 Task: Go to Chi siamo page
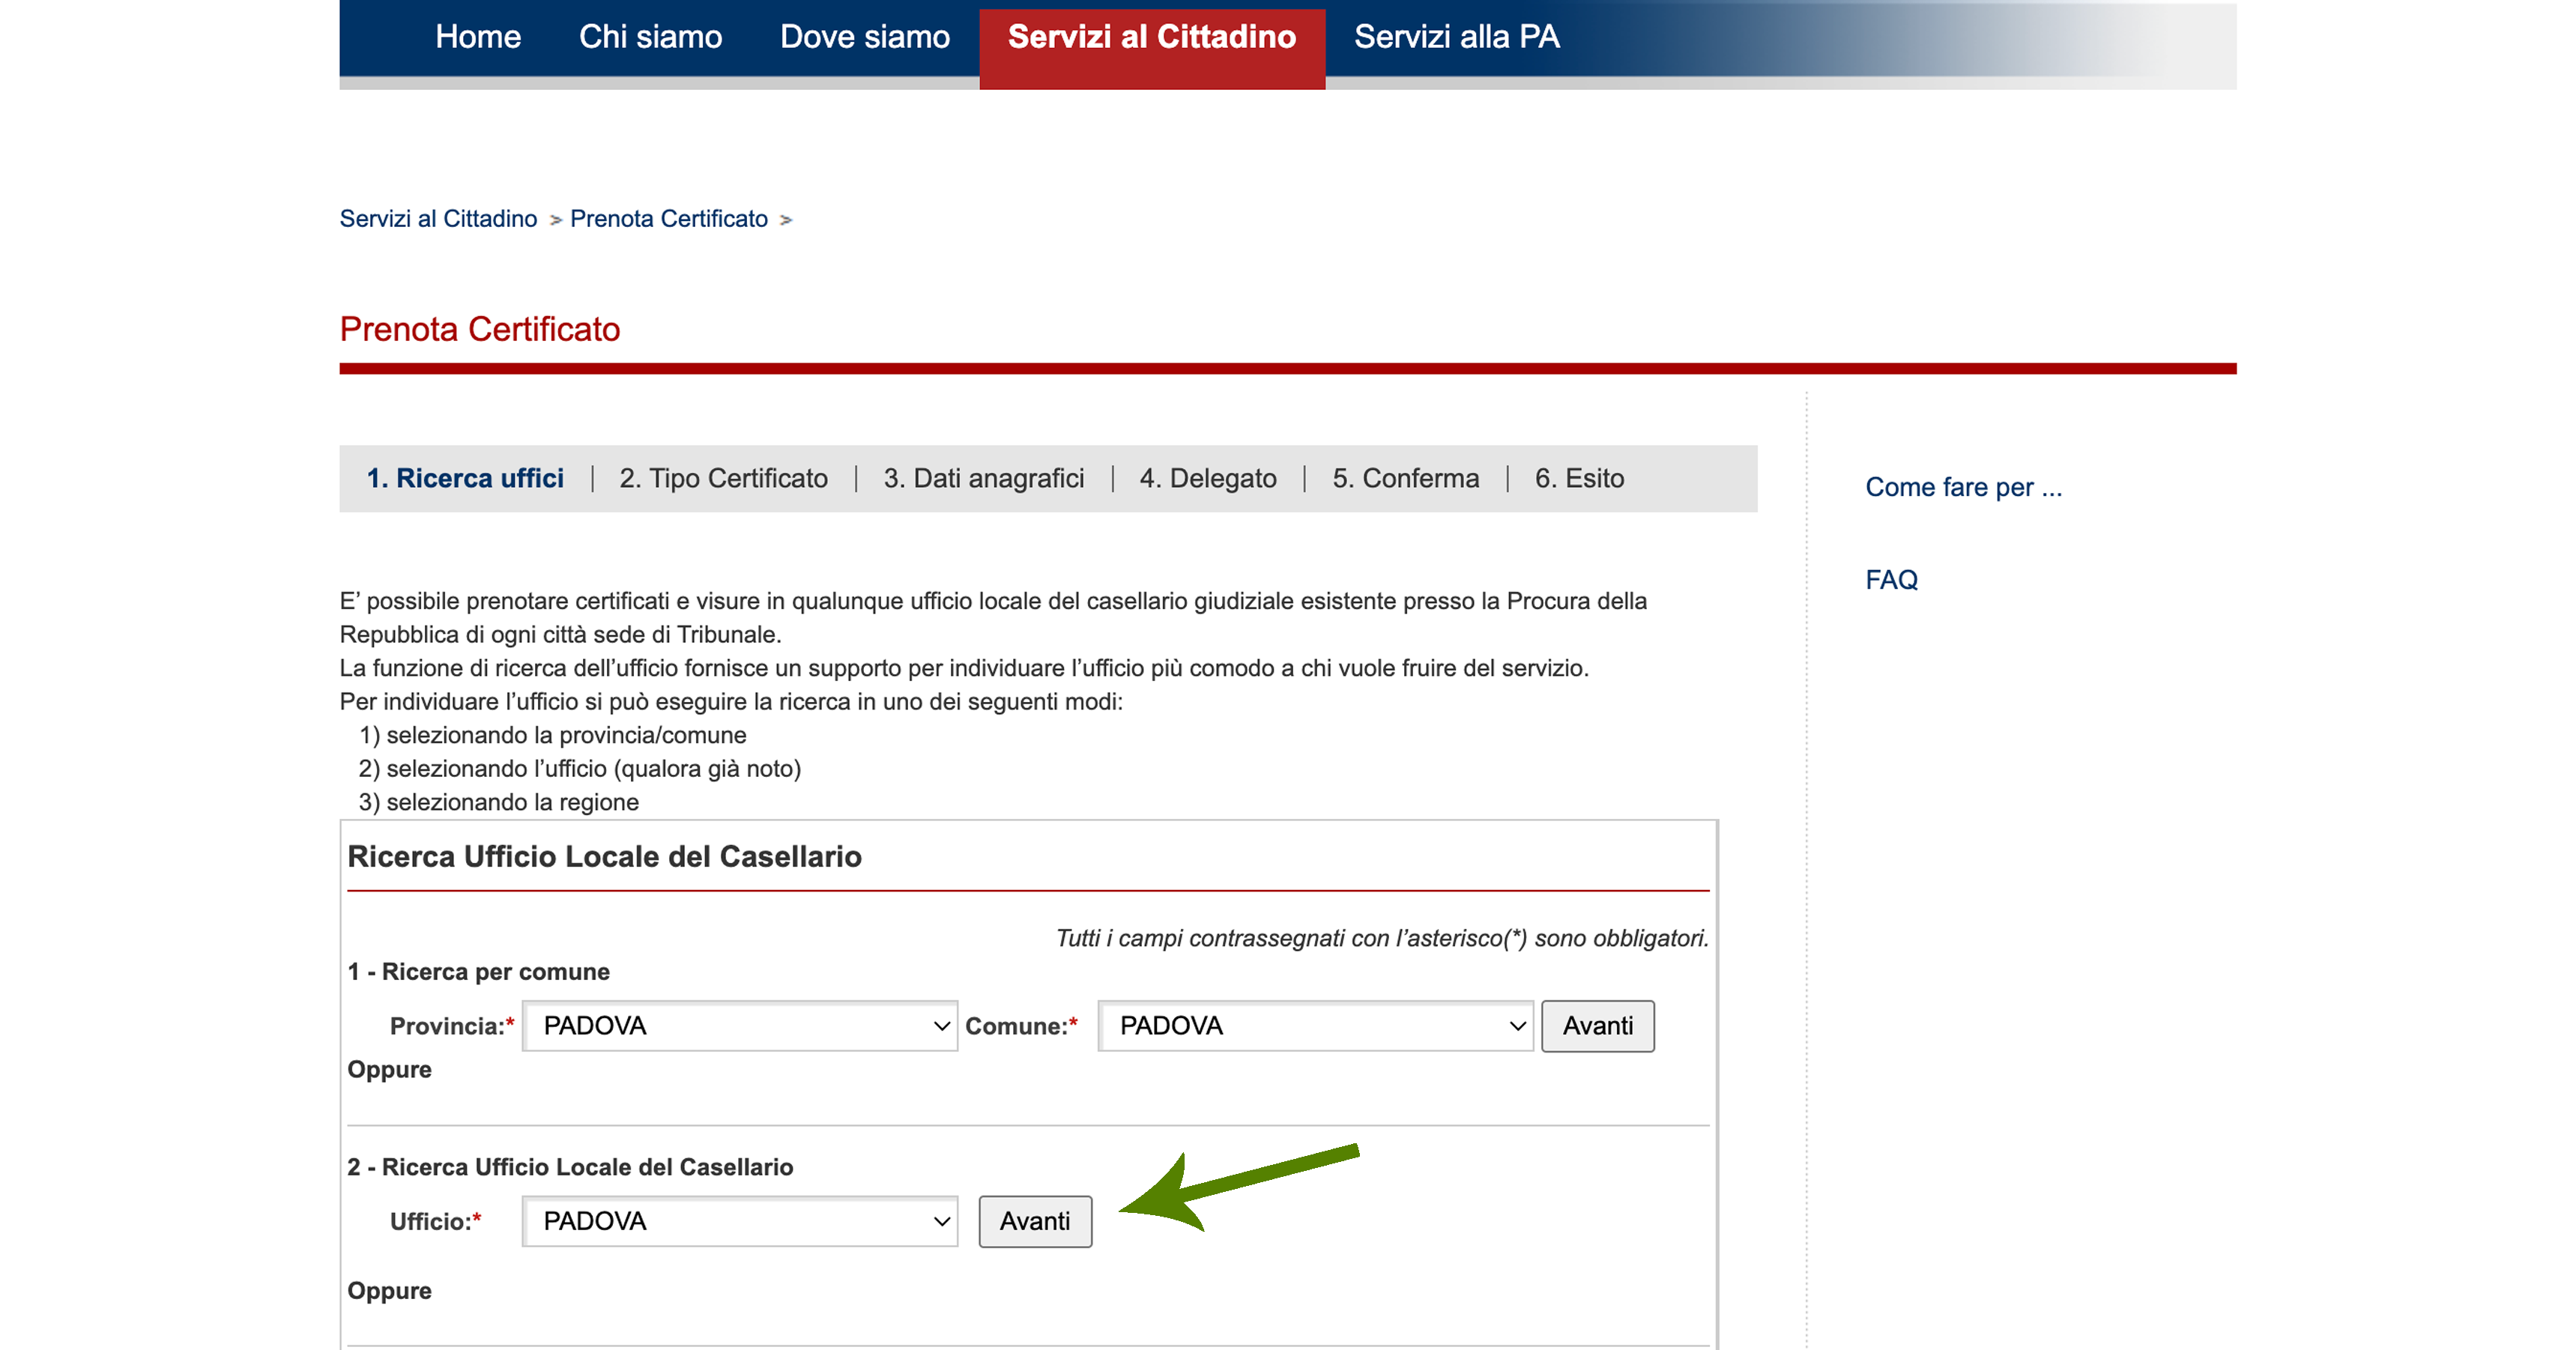pos(650,37)
